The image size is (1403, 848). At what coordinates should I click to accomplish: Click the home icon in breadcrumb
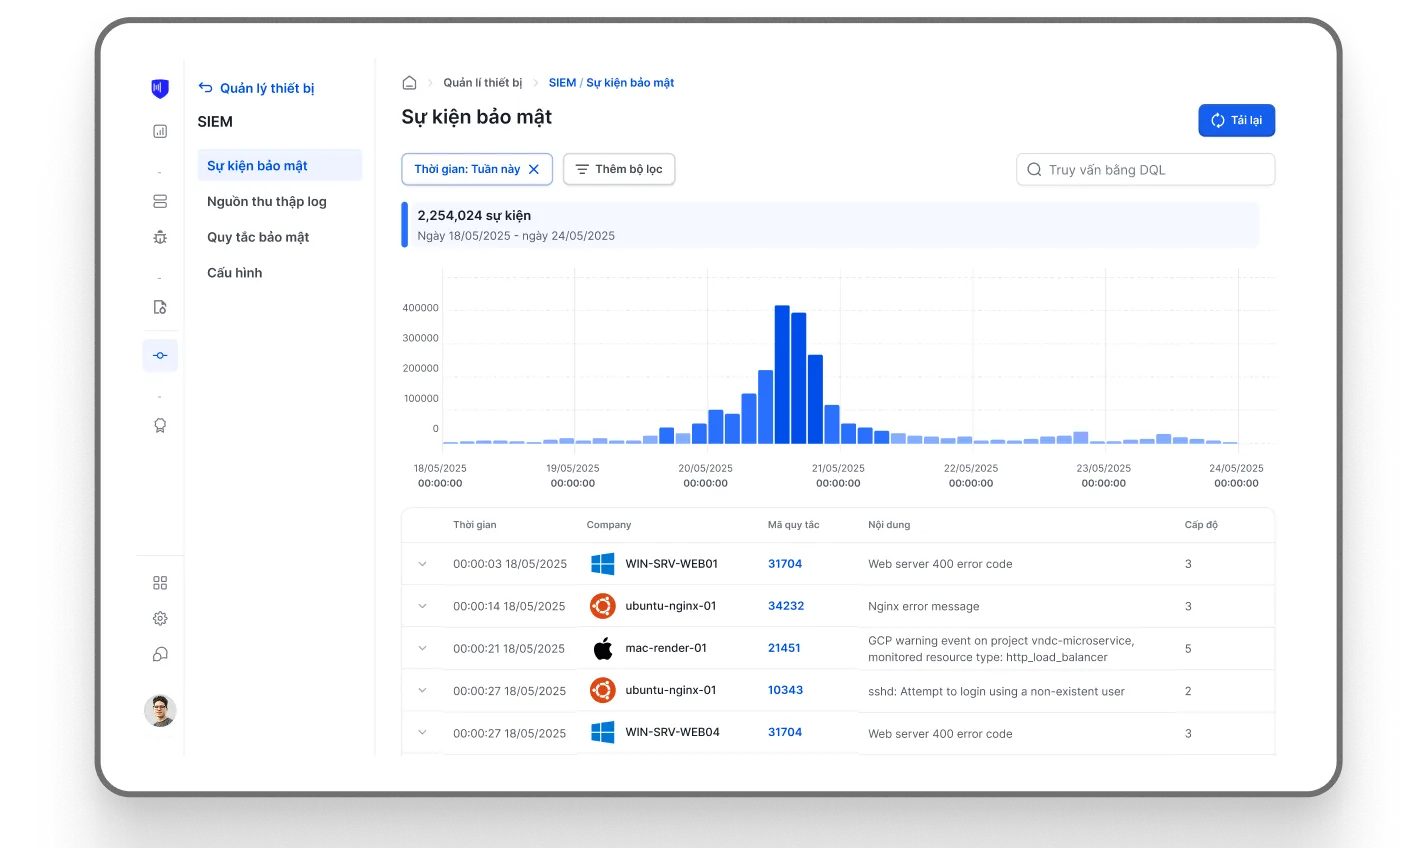pyautogui.click(x=409, y=83)
